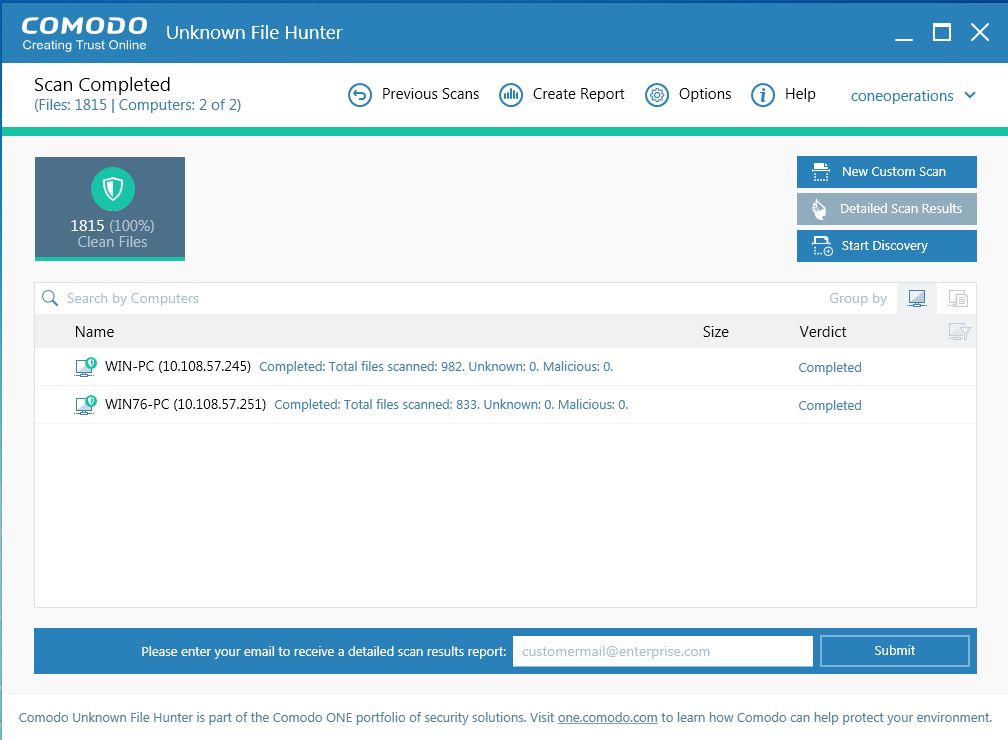Viewport: 1008px width, 740px height.
Task: Click the Create Report chart icon
Action: pyautogui.click(x=511, y=95)
